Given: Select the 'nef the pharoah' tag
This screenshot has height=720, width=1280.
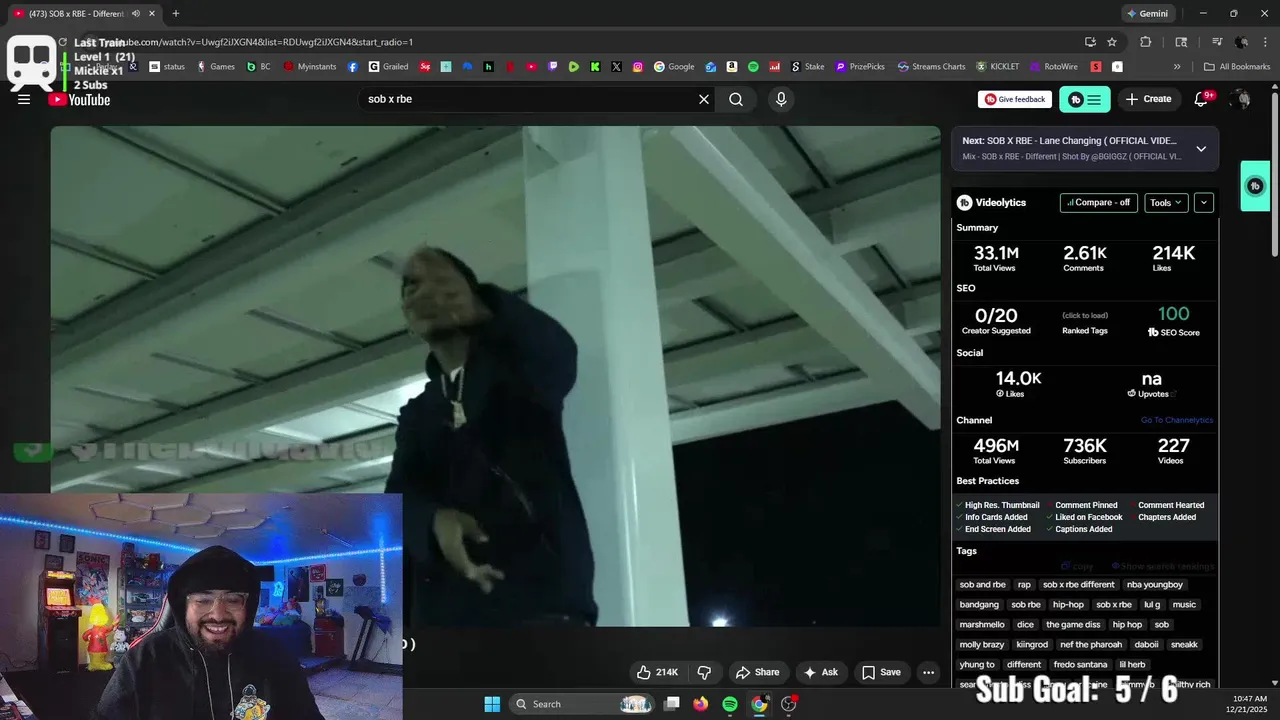Looking at the screenshot, I should coord(1091,645).
